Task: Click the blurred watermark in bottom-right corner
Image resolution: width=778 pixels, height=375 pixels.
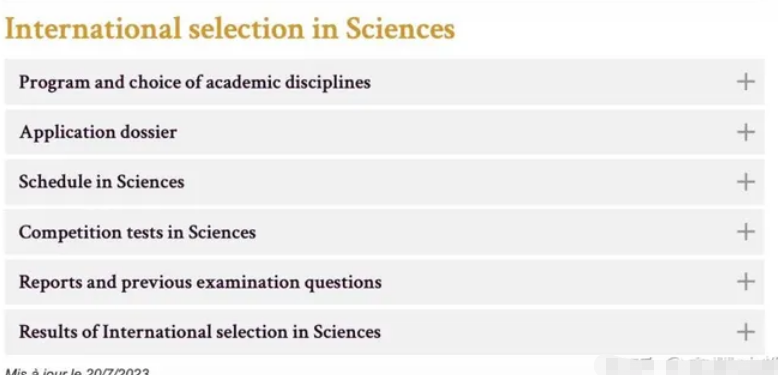Action: pyautogui.click(x=685, y=365)
